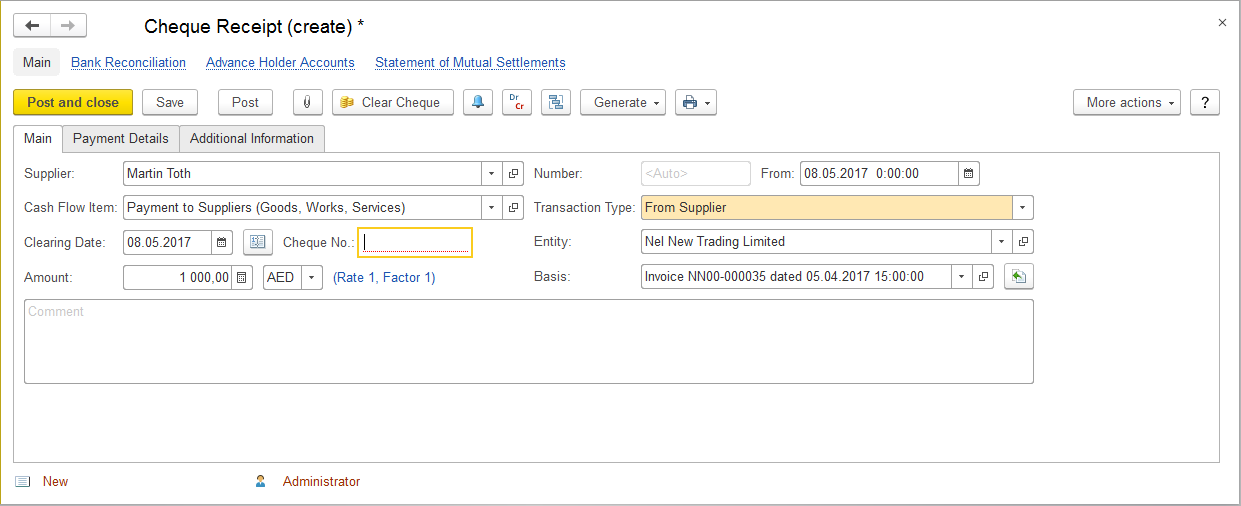This screenshot has height=506, width=1241.
Task: Click the paperclip attachments icon
Action: pos(307,102)
